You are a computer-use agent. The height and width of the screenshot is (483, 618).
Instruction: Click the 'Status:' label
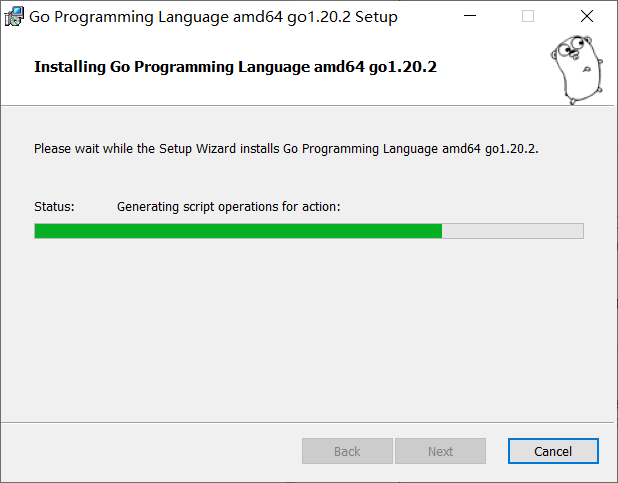pos(54,207)
